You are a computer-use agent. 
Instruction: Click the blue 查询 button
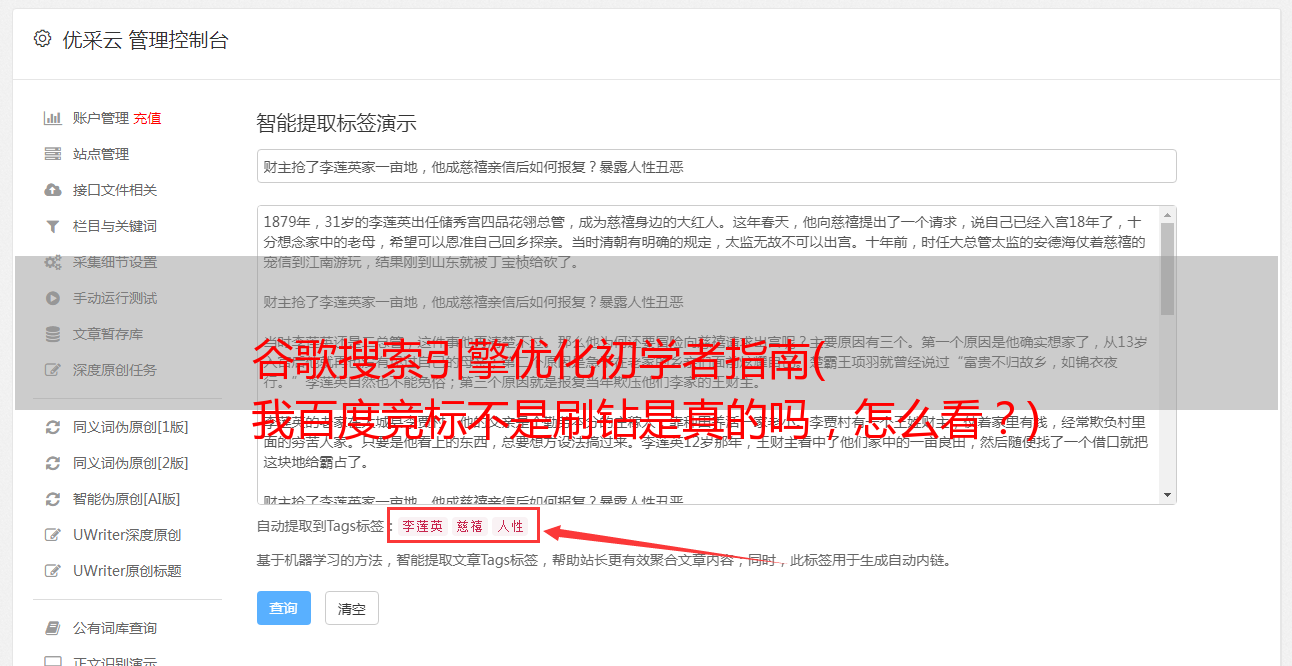point(284,608)
